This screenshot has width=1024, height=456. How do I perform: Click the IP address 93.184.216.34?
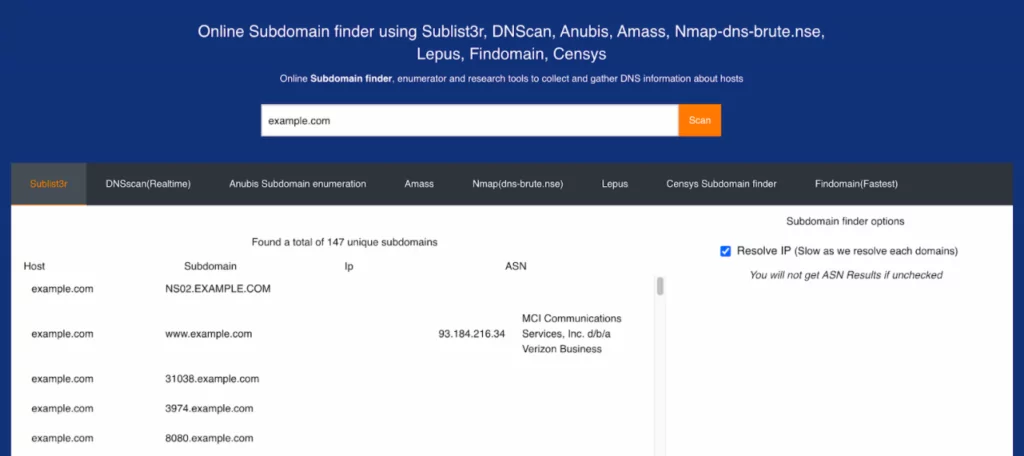(x=472, y=334)
